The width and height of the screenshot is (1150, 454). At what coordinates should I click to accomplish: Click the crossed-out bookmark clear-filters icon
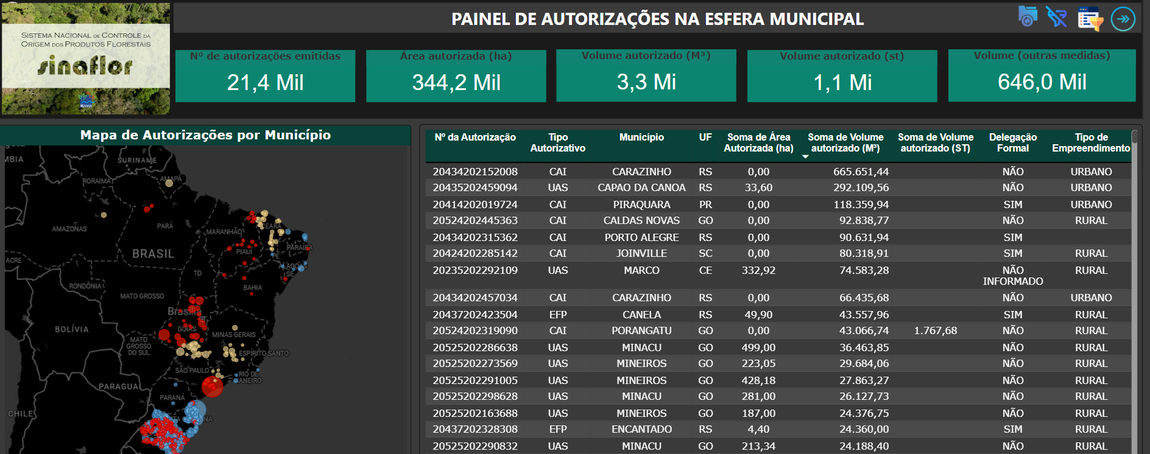(1056, 16)
